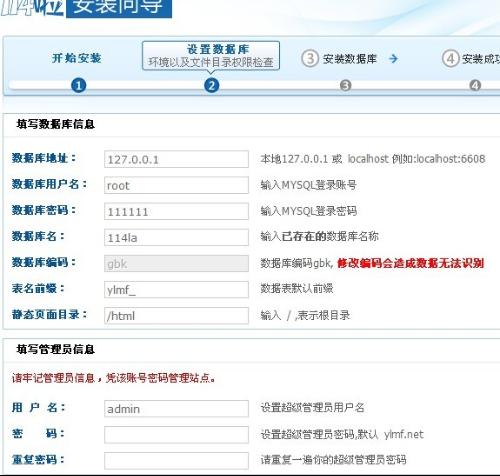Screen dimensions: 500x476
Task: Focus the 表名前缀 field containing ylmf_
Action: click(176, 290)
